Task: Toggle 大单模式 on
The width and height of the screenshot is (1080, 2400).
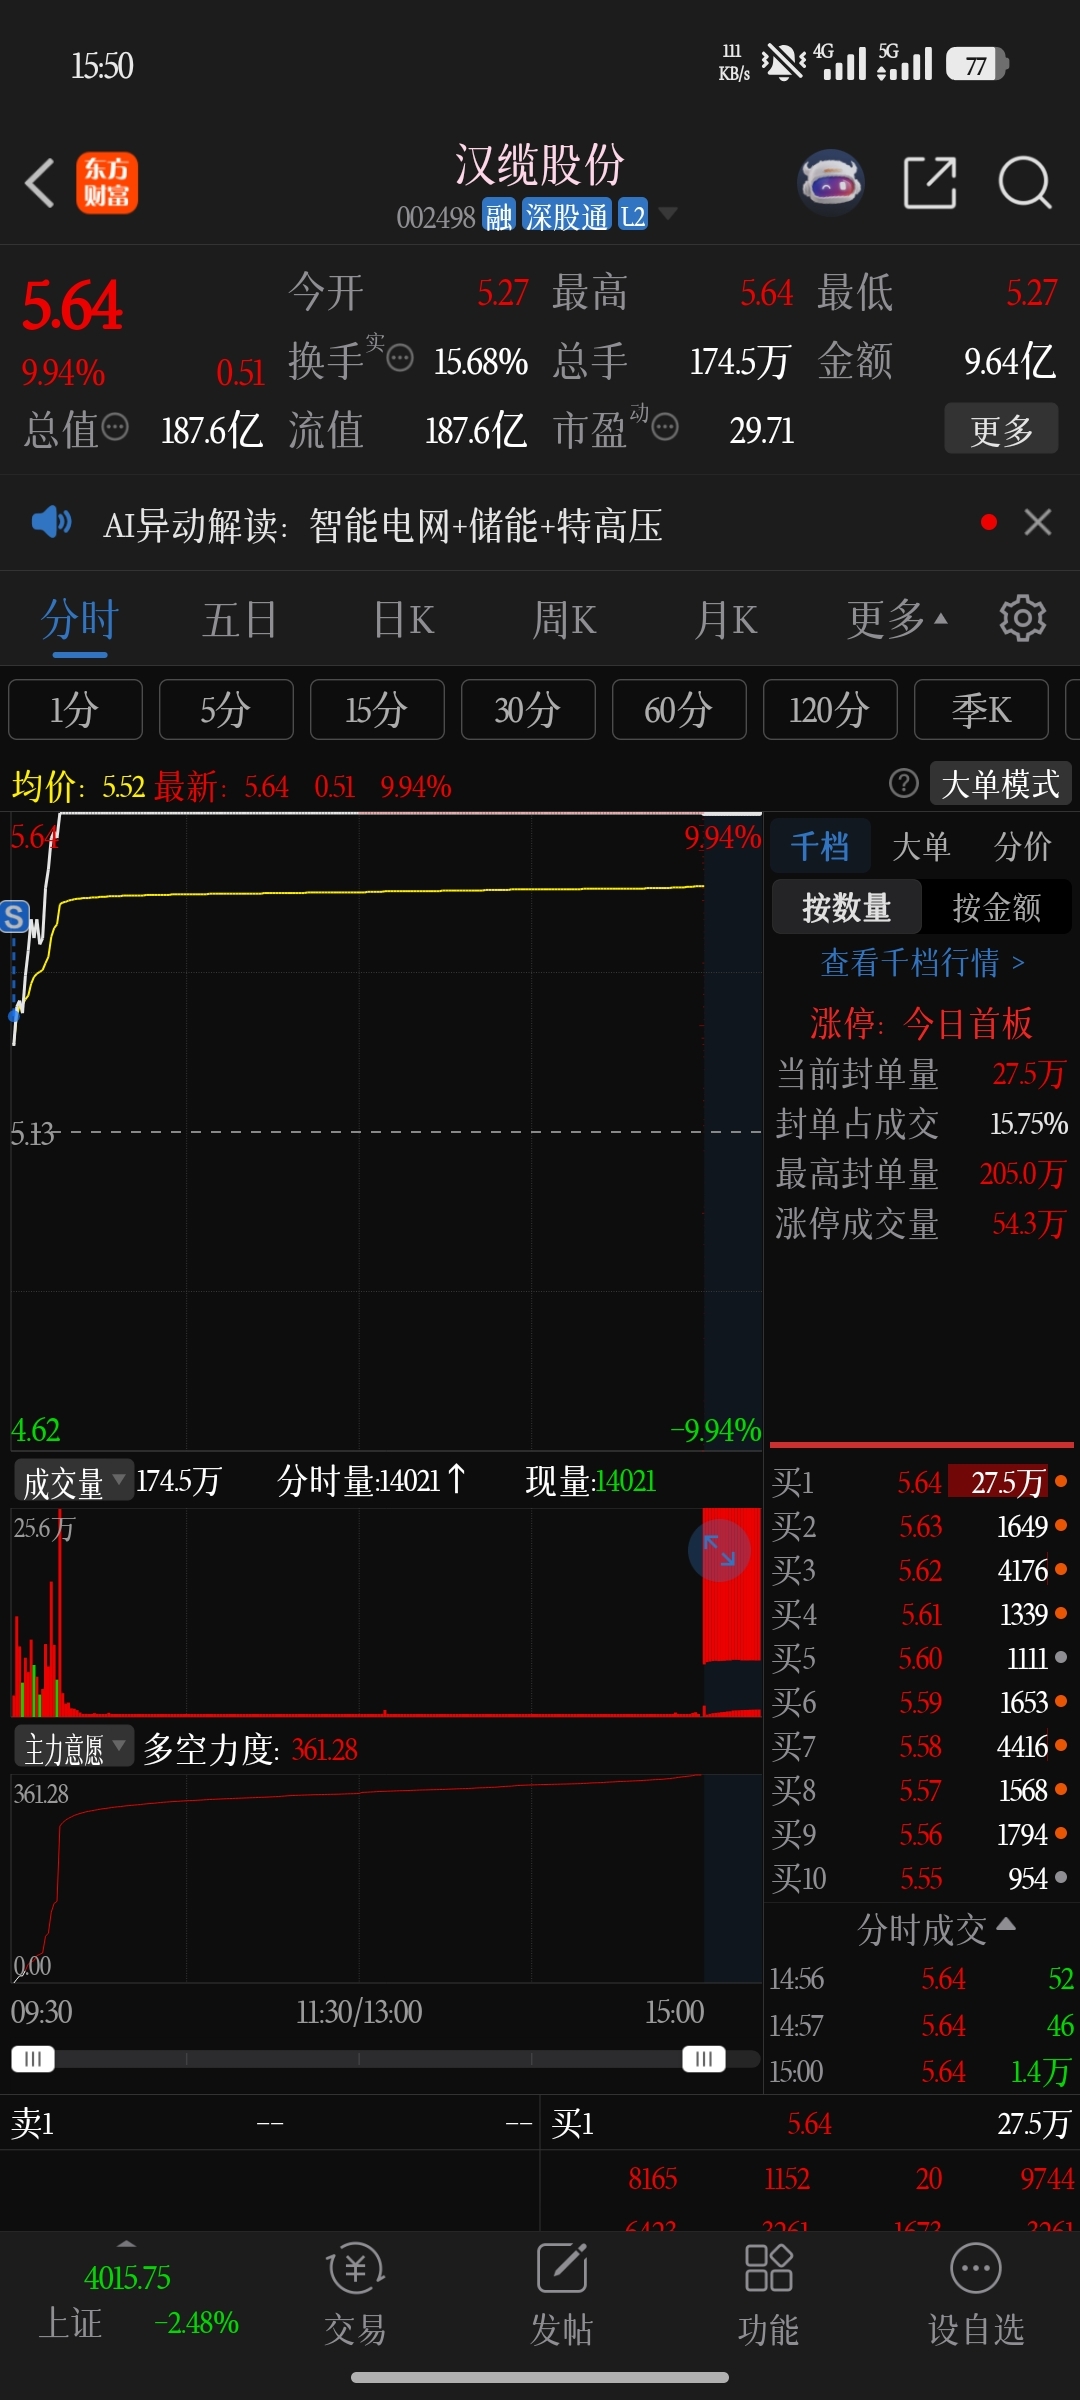Action: [x=1000, y=783]
